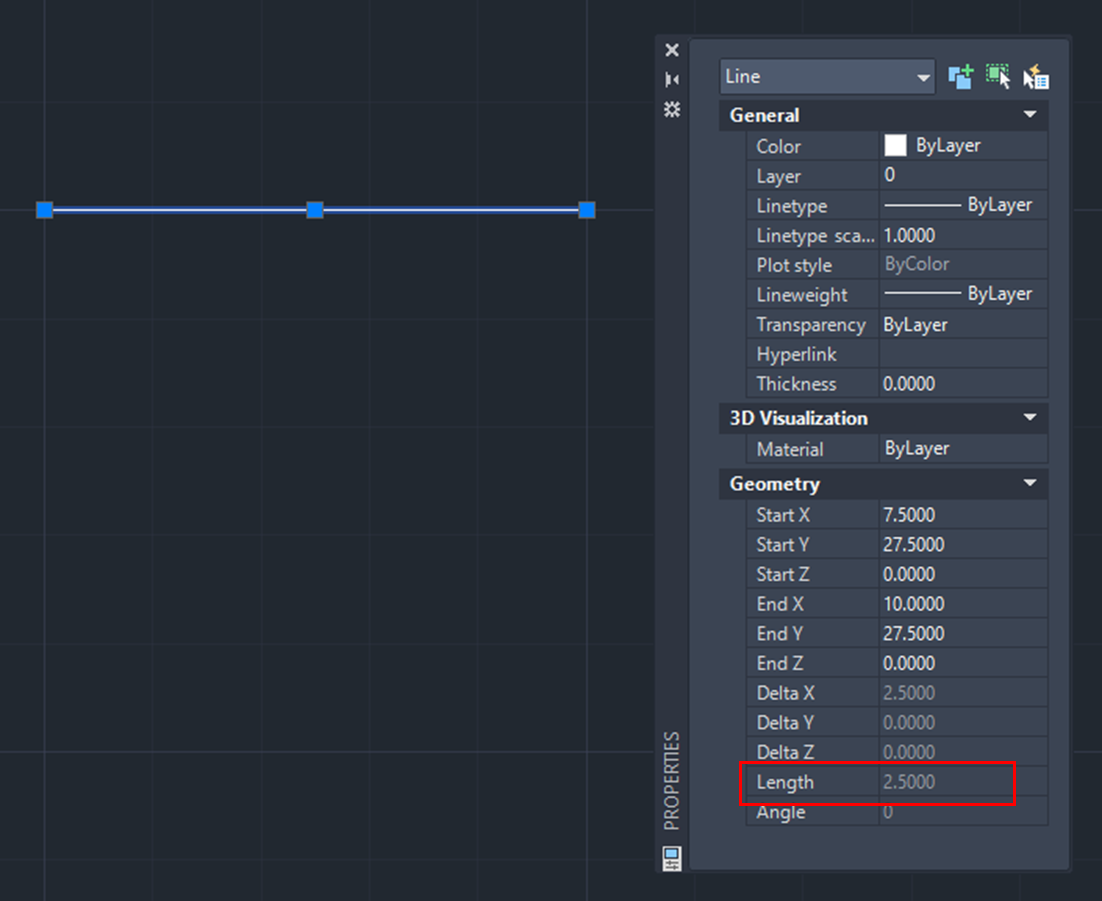This screenshot has width=1102, height=901.
Task: Select the Start X property label
Action: pos(783,515)
